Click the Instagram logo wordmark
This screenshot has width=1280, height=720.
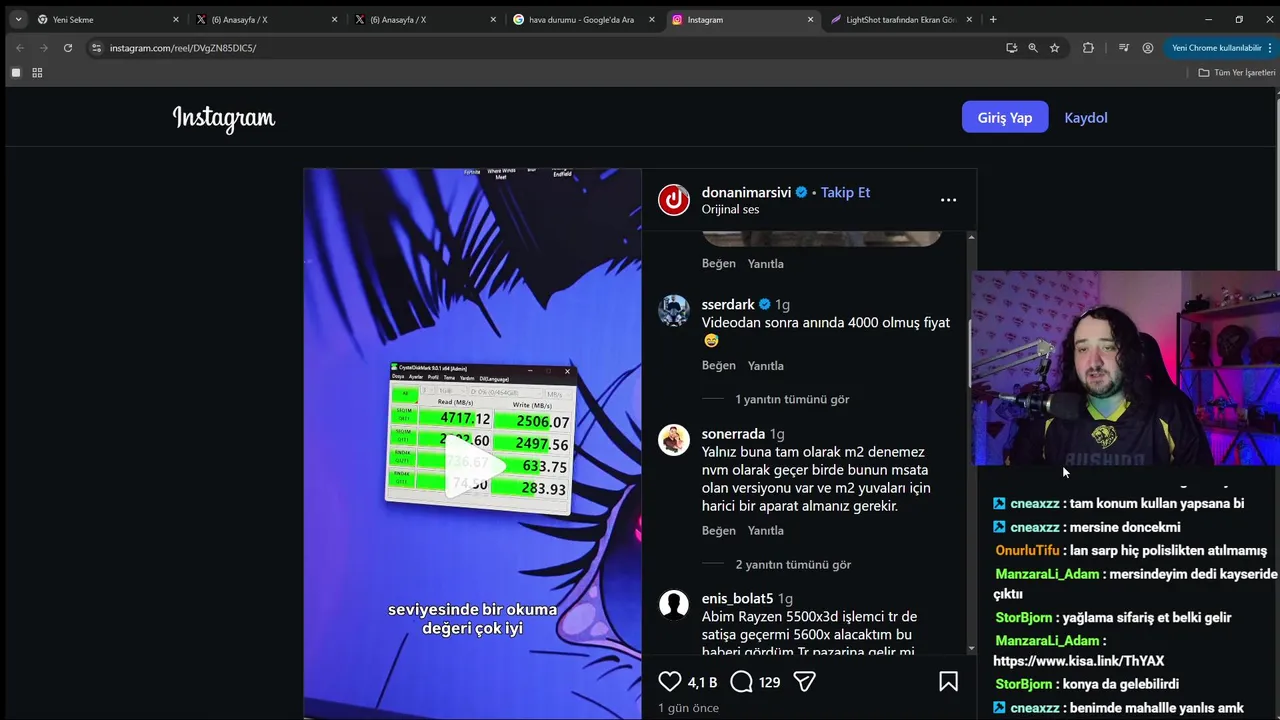pyautogui.click(x=224, y=118)
